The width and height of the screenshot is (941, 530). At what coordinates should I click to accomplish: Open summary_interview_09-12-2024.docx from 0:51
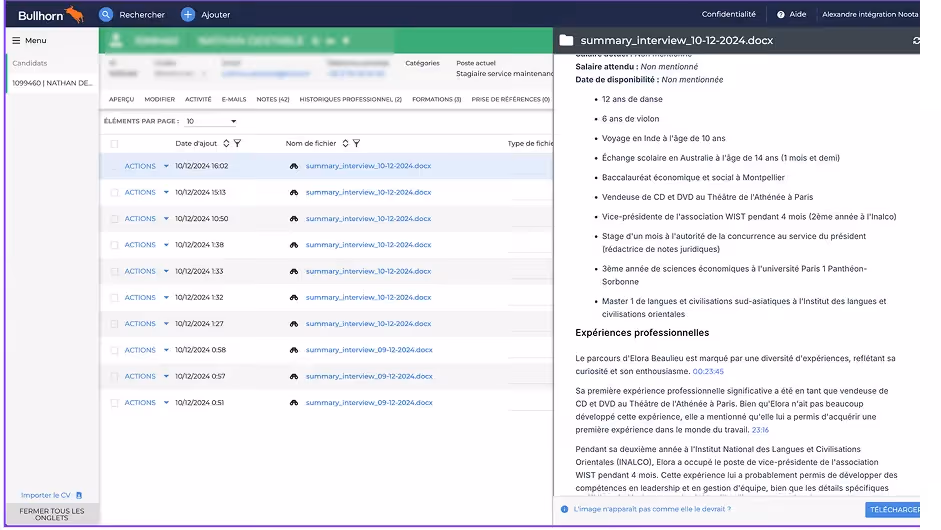point(369,403)
